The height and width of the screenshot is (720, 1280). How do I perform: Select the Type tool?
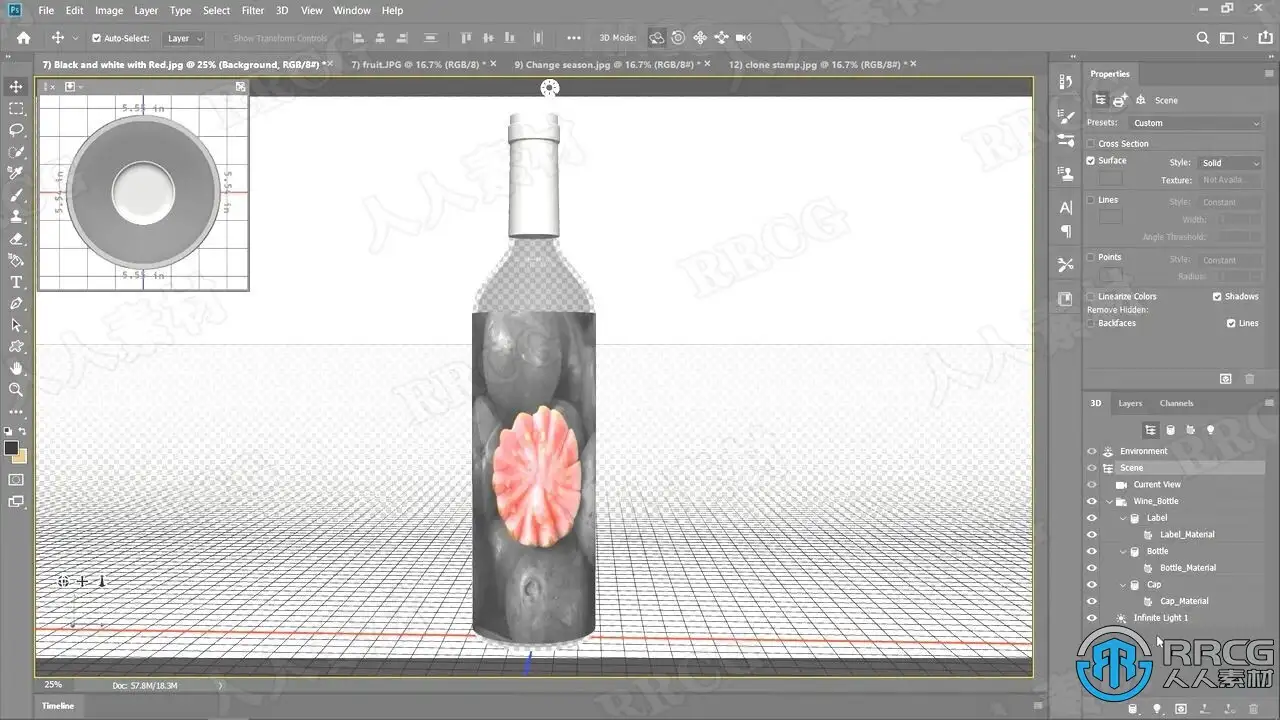tap(16, 282)
